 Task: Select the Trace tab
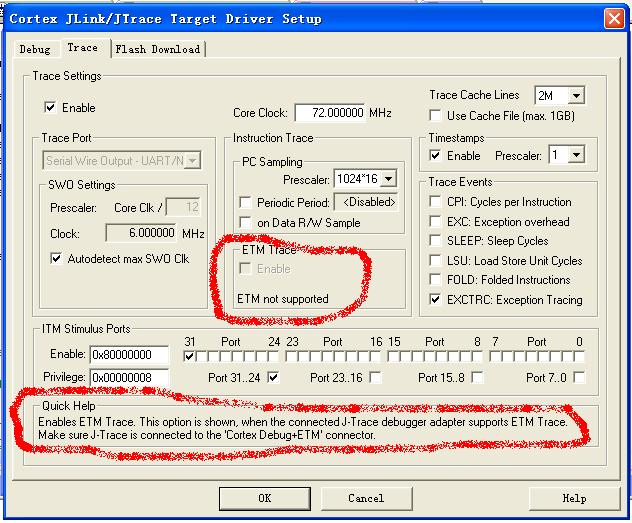click(83, 48)
